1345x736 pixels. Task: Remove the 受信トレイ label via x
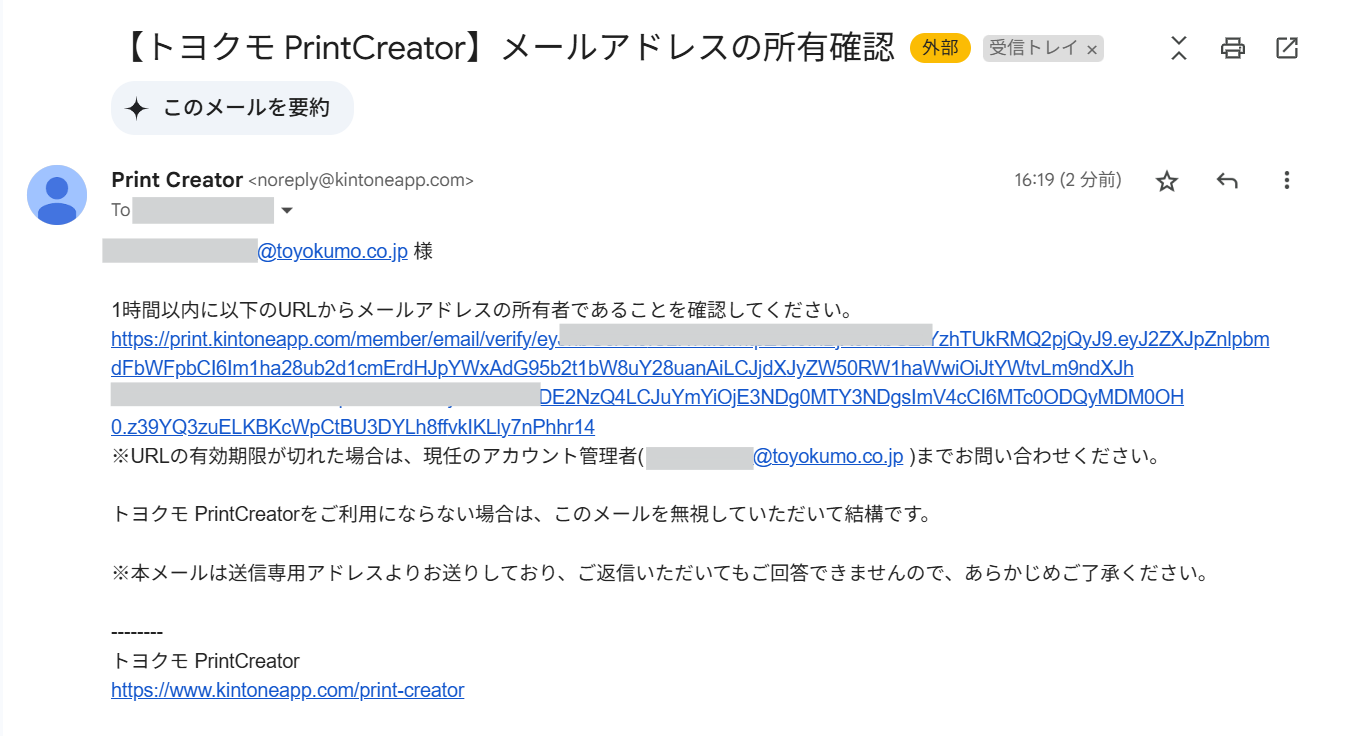[1092, 48]
